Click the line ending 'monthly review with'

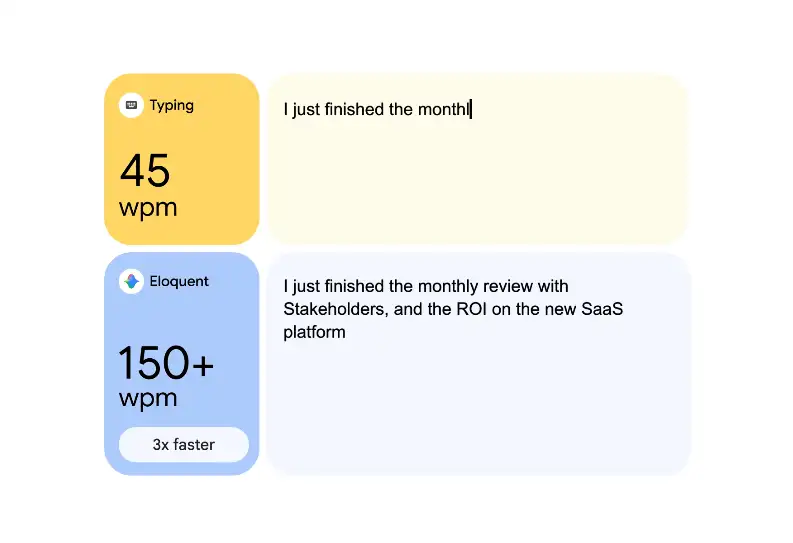426,286
